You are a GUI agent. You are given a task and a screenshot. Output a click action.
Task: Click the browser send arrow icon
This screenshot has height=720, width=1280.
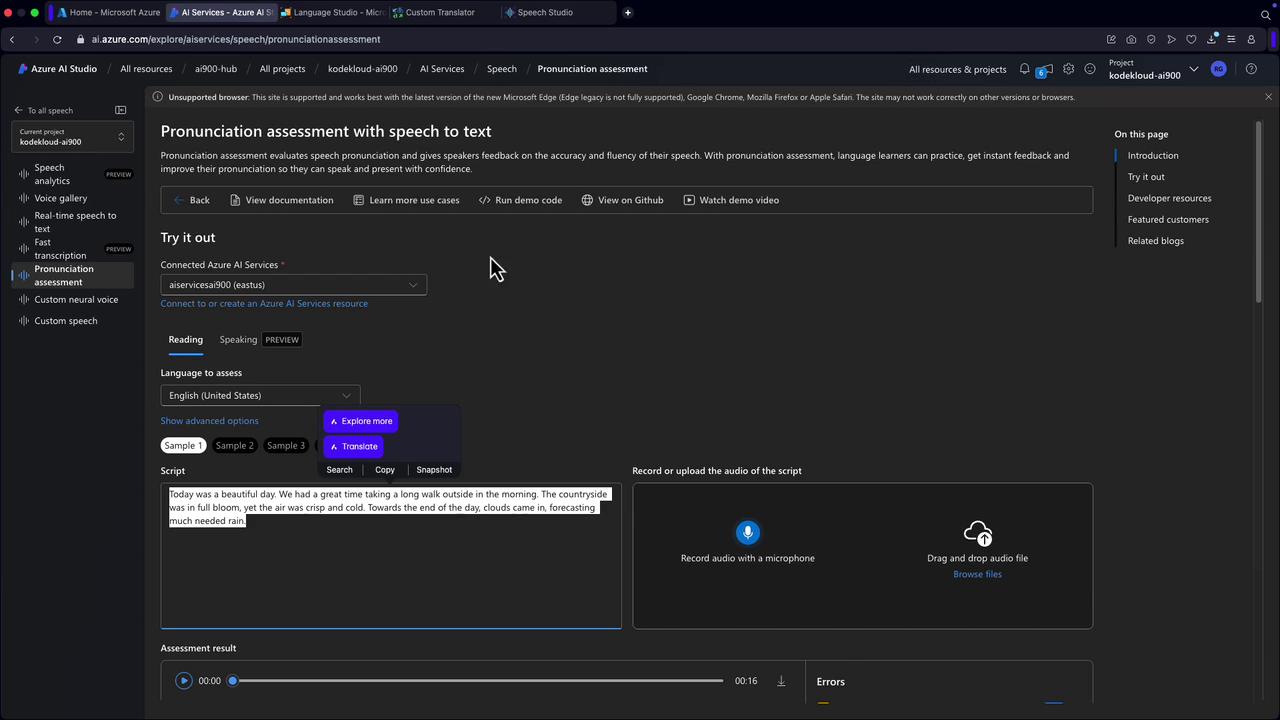coord(1171,39)
